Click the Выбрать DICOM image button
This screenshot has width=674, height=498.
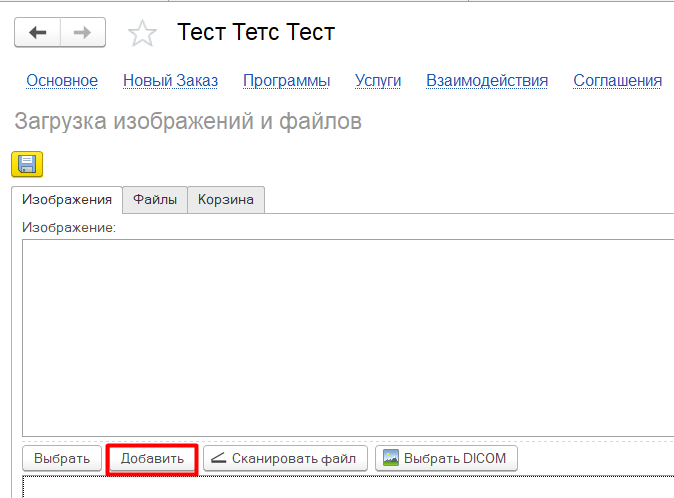coord(446,459)
